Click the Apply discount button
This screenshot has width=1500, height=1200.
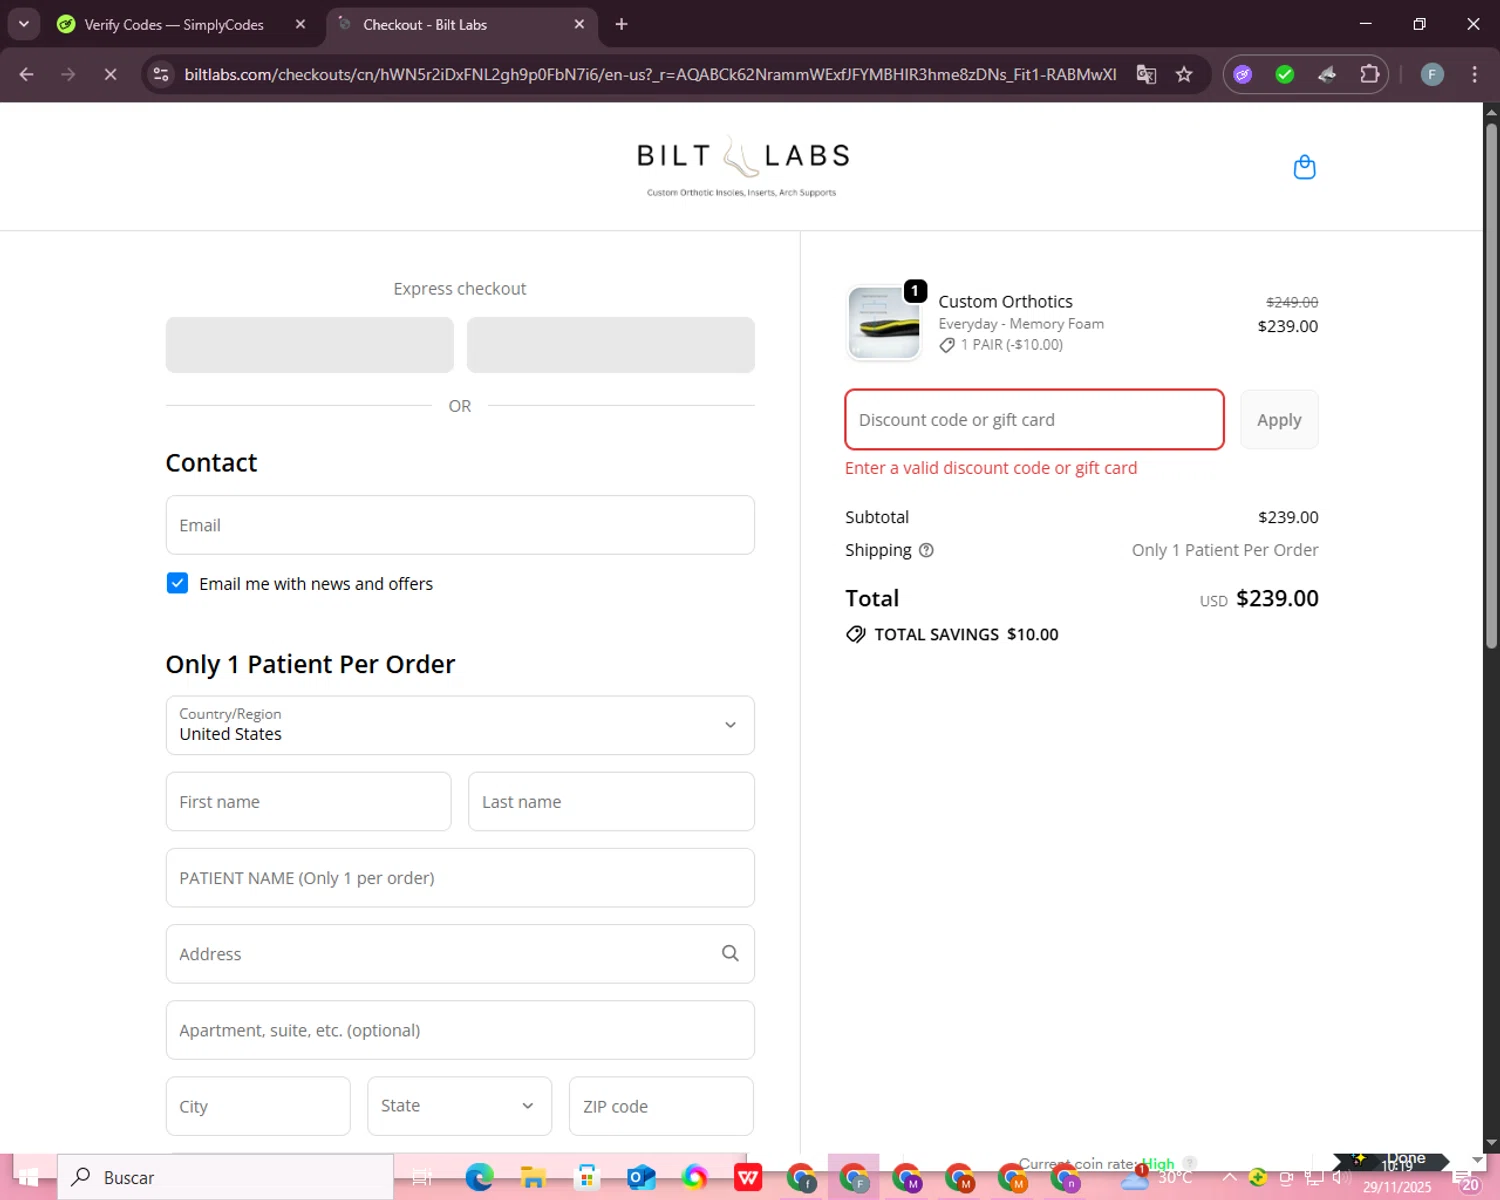1279,420
